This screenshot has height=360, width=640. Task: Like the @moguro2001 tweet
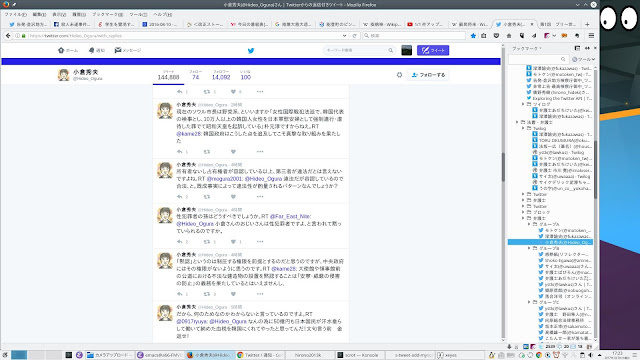click(x=233, y=197)
